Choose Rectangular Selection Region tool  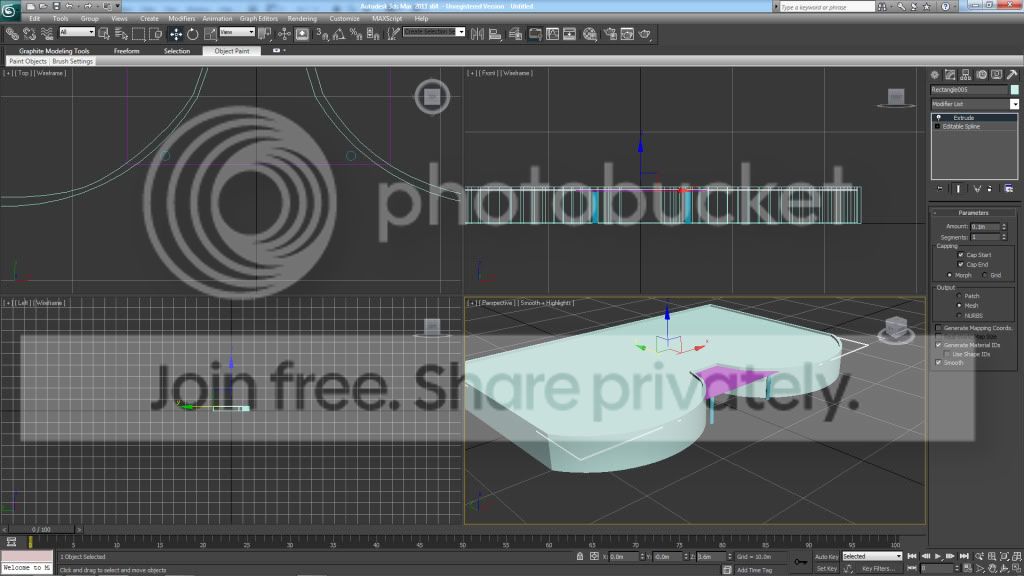click(x=138, y=34)
